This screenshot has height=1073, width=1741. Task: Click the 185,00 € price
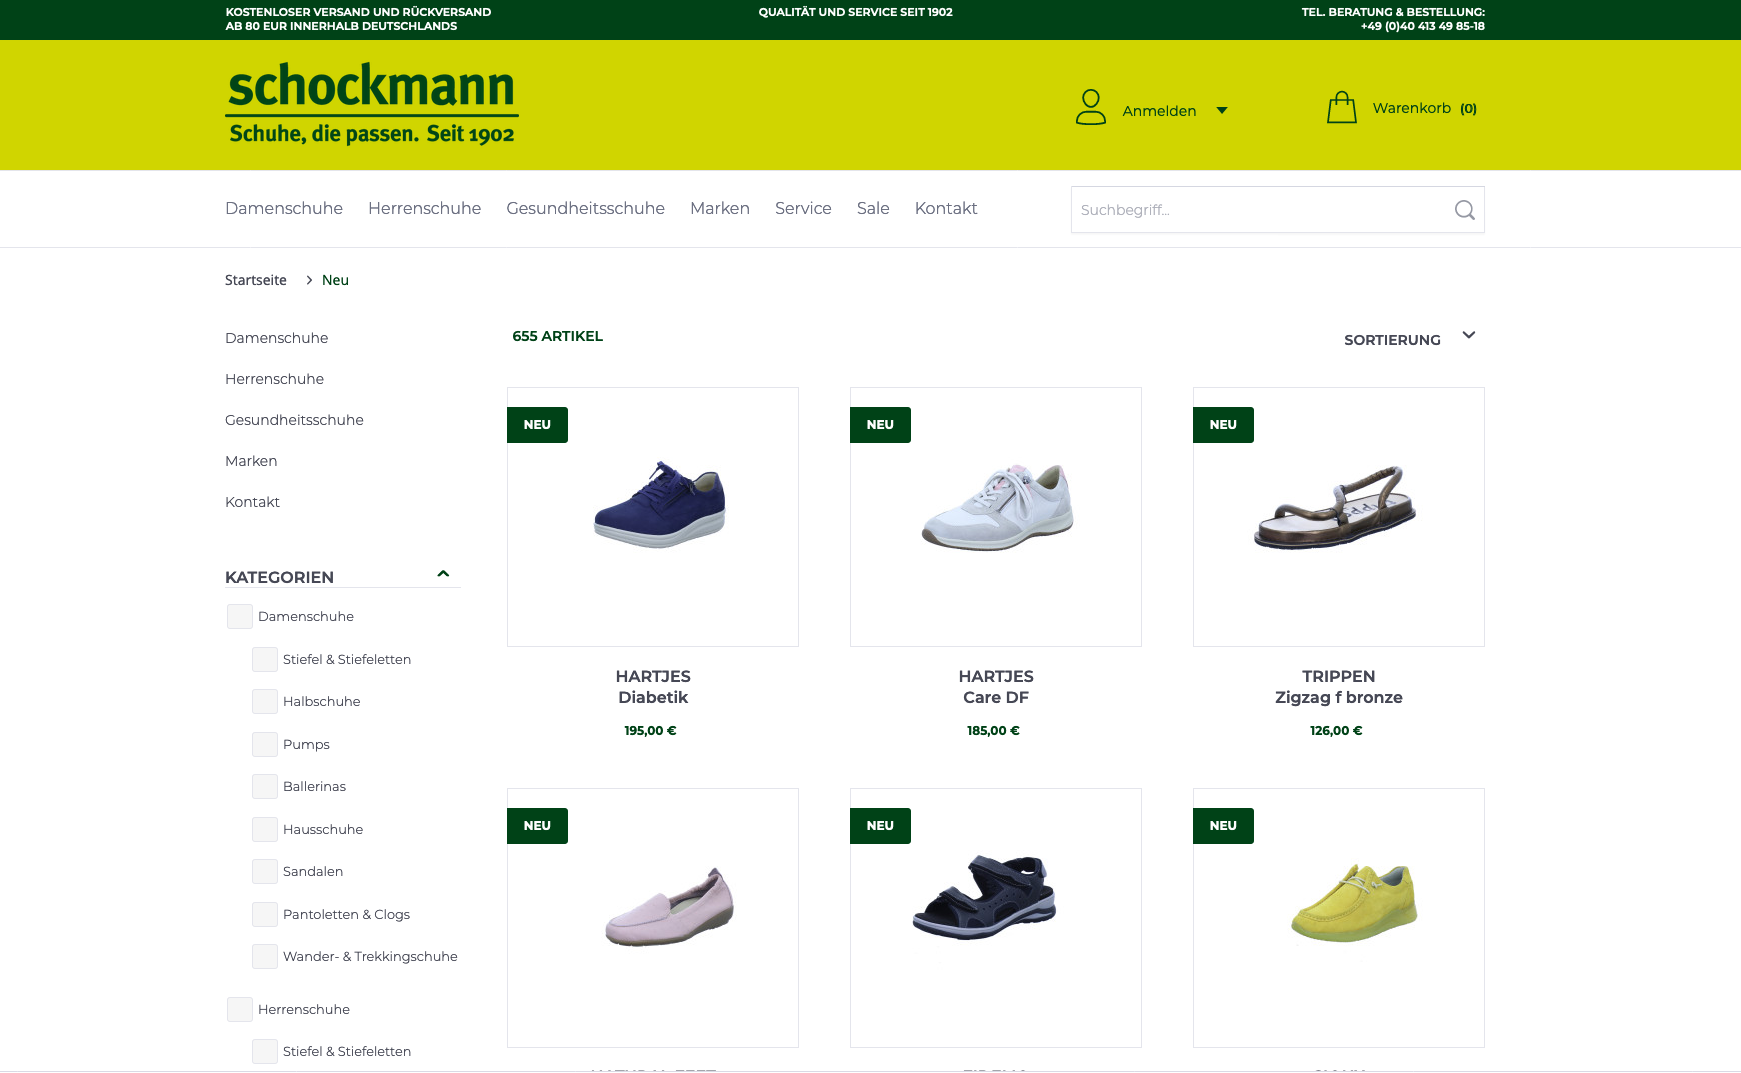click(x=994, y=731)
